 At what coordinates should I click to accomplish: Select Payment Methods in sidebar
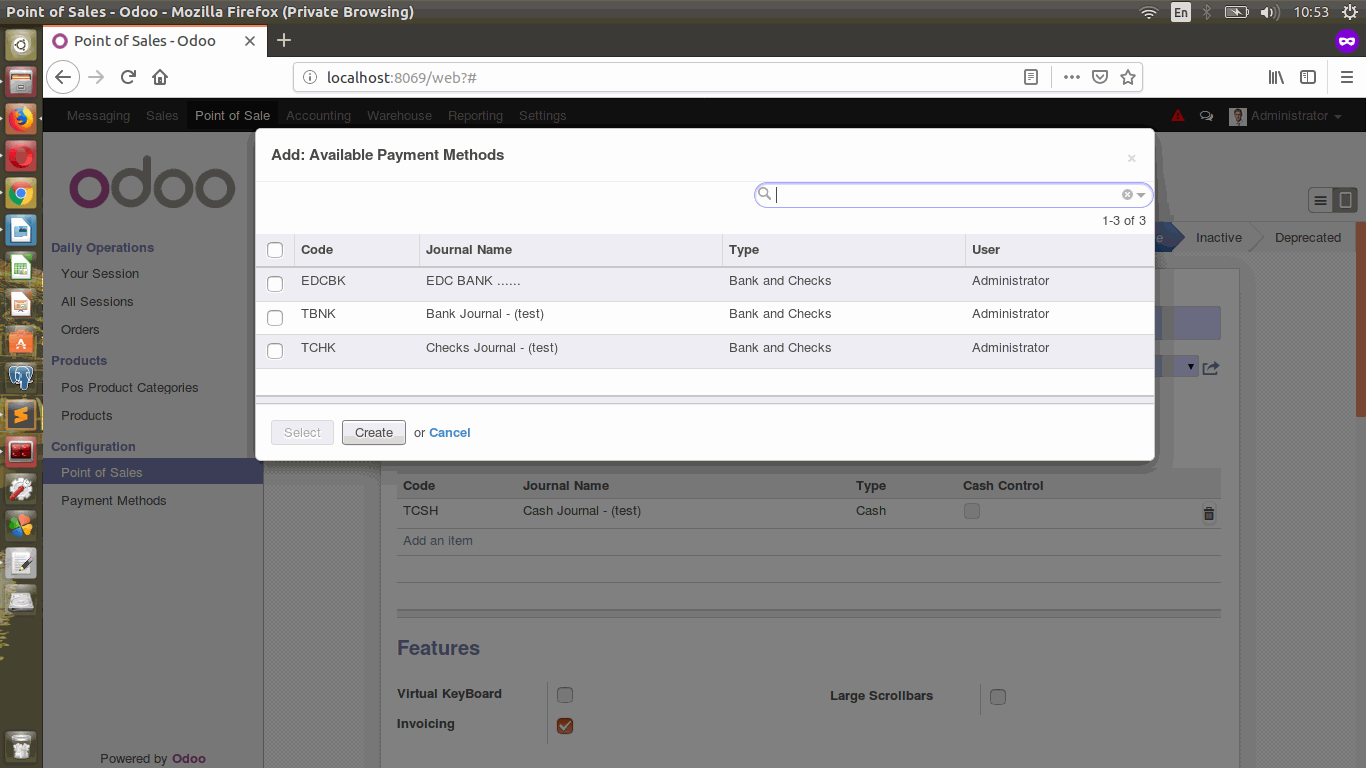(x=114, y=500)
